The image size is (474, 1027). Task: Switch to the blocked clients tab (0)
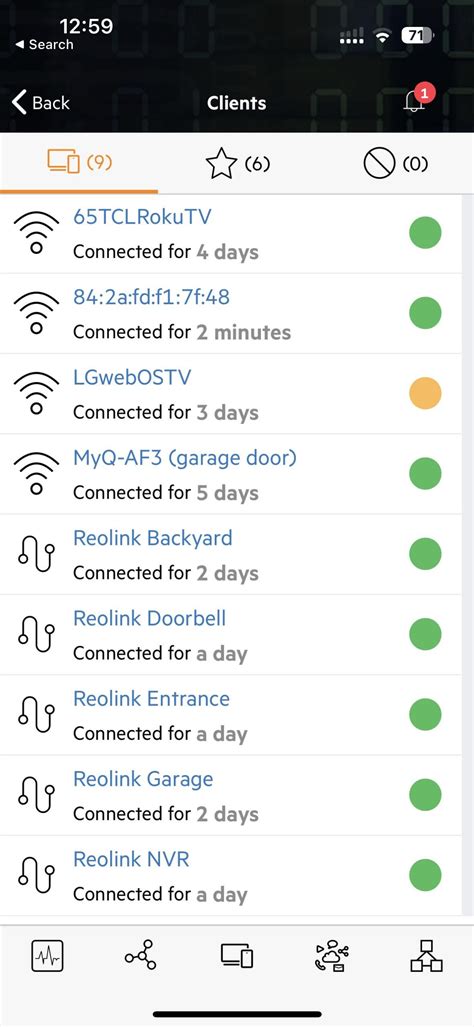[395, 164]
